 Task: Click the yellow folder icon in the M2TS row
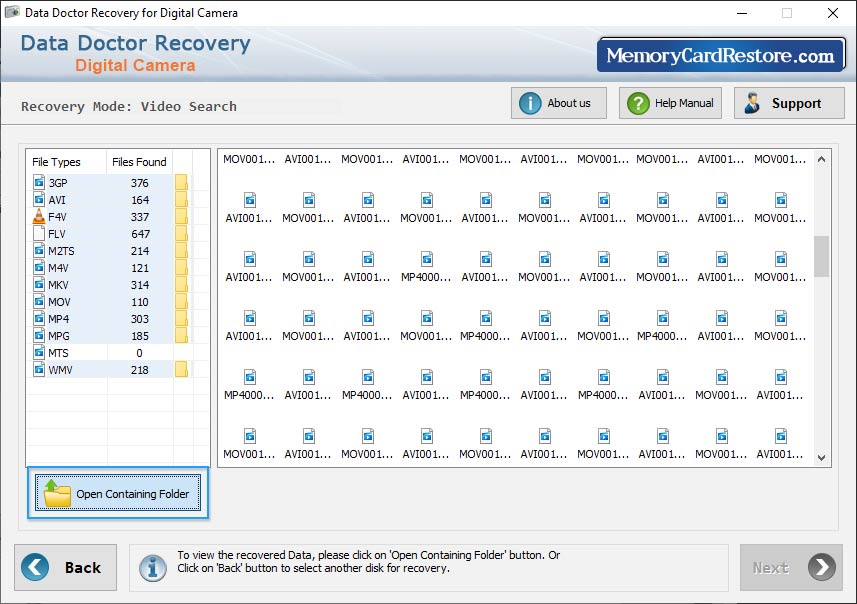point(181,250)
